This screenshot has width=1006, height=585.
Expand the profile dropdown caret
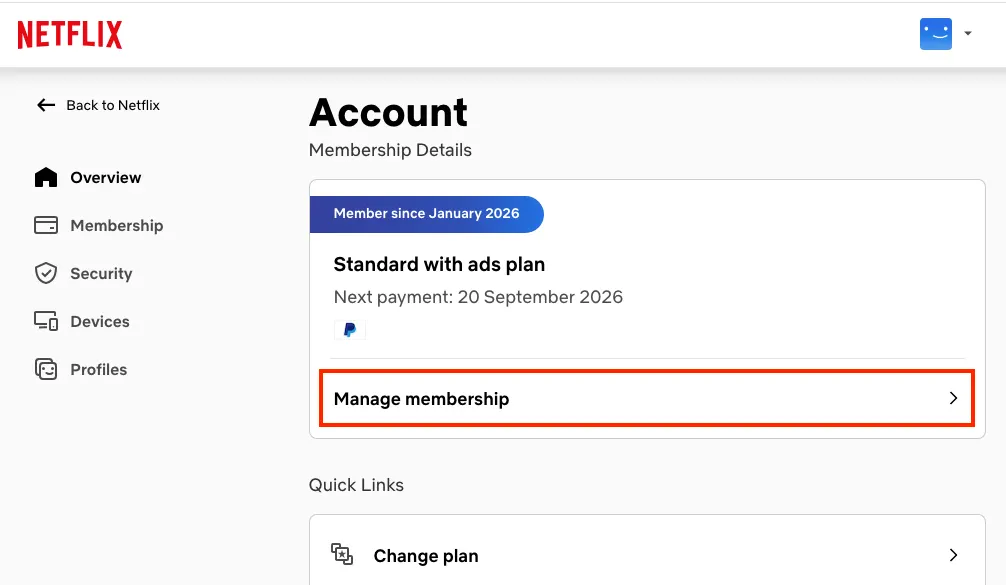pyautogui.click(x=968, y=33)
